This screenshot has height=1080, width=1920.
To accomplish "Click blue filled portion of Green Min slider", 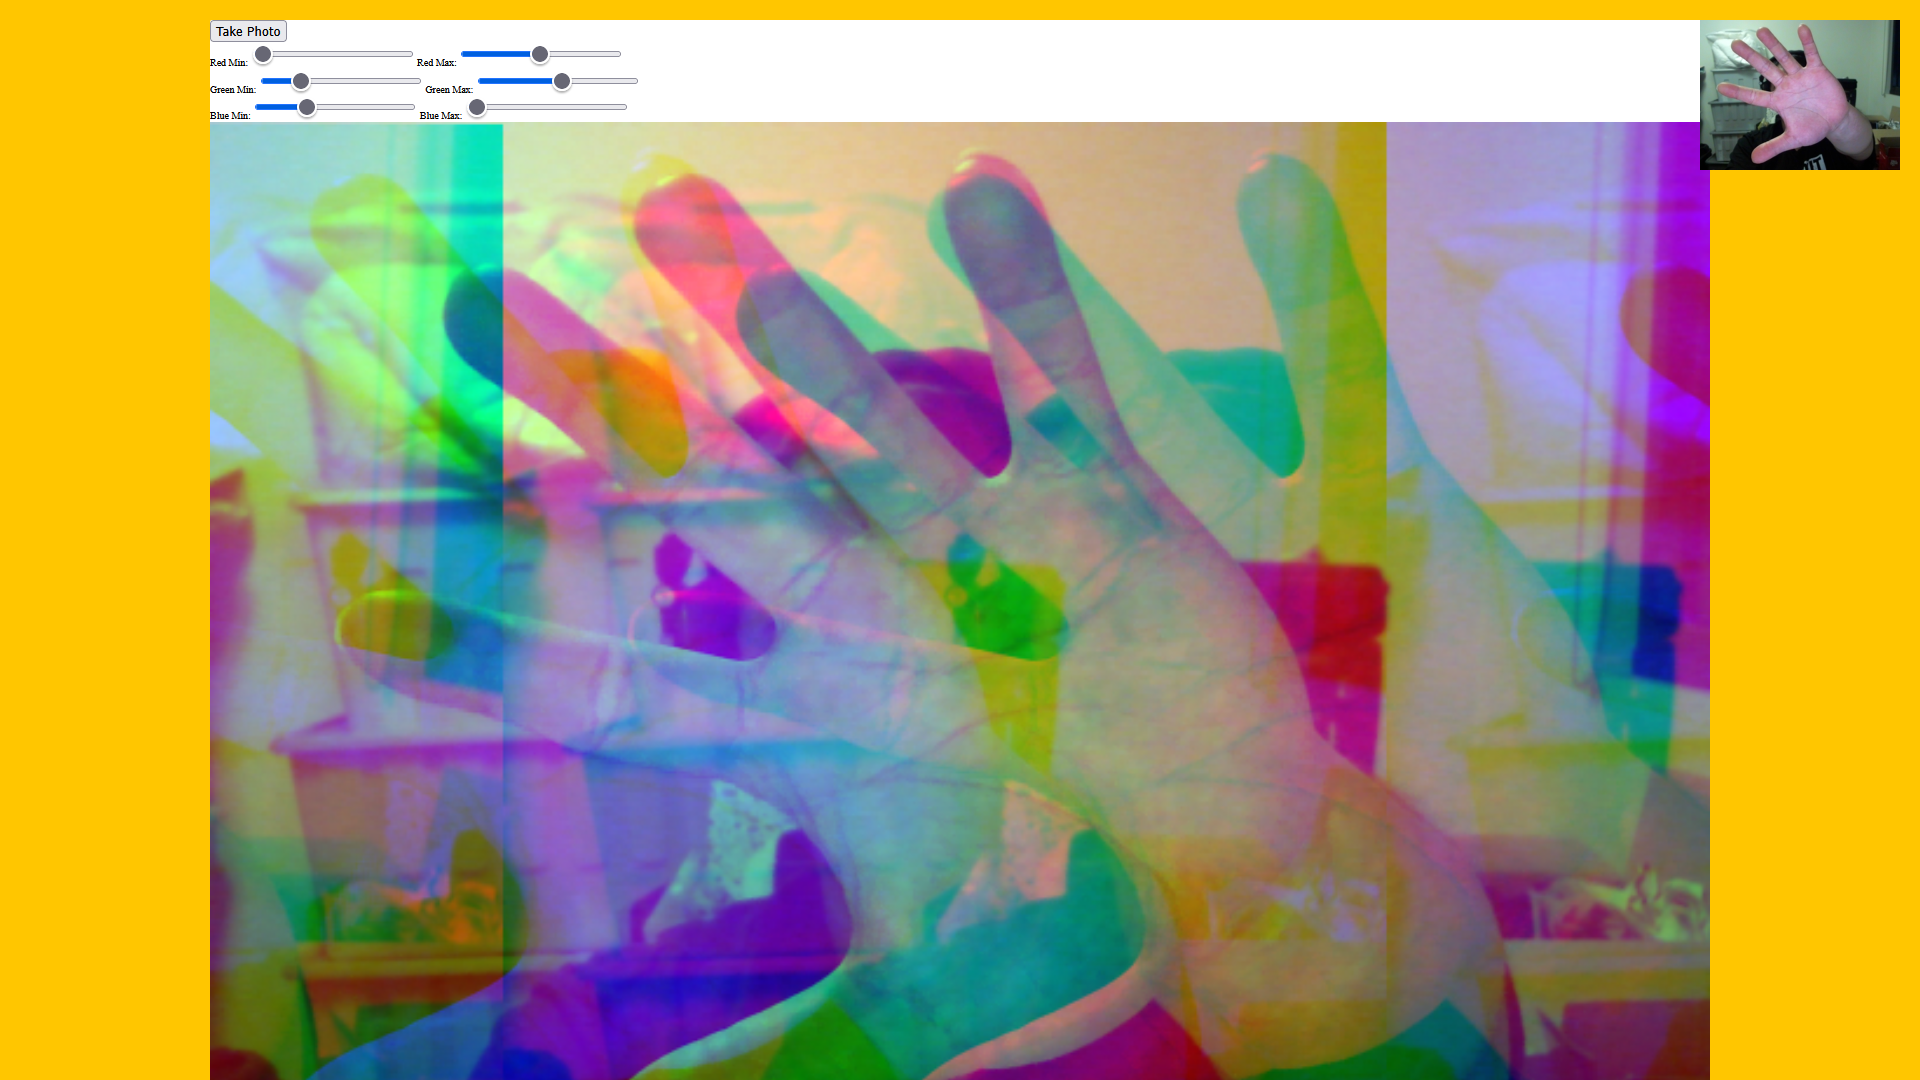I will coord(275,81).
